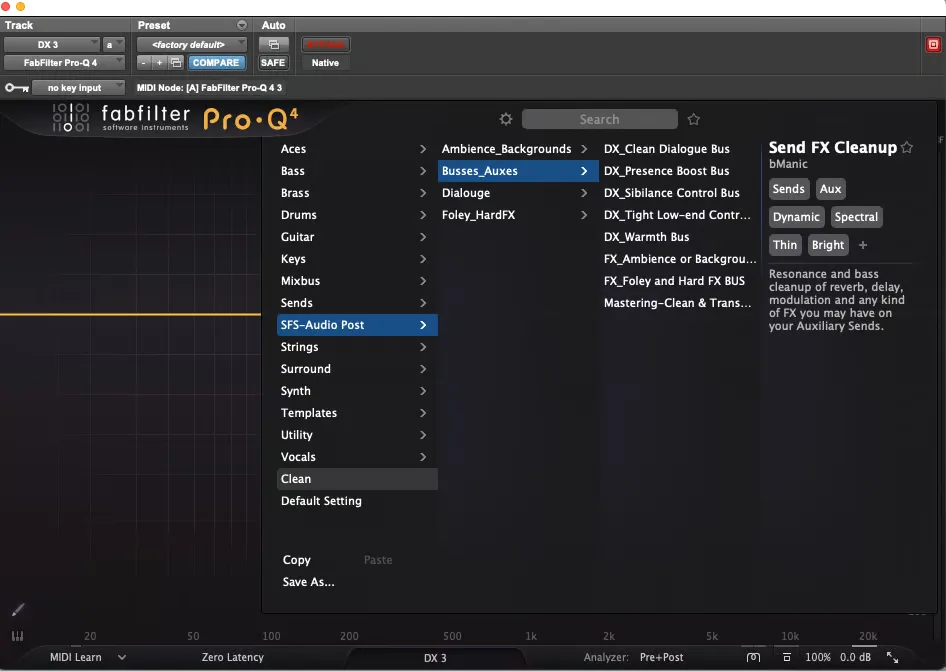
Task: Toggle the plug-in Bypass button
Action: (x=325, y=45)
